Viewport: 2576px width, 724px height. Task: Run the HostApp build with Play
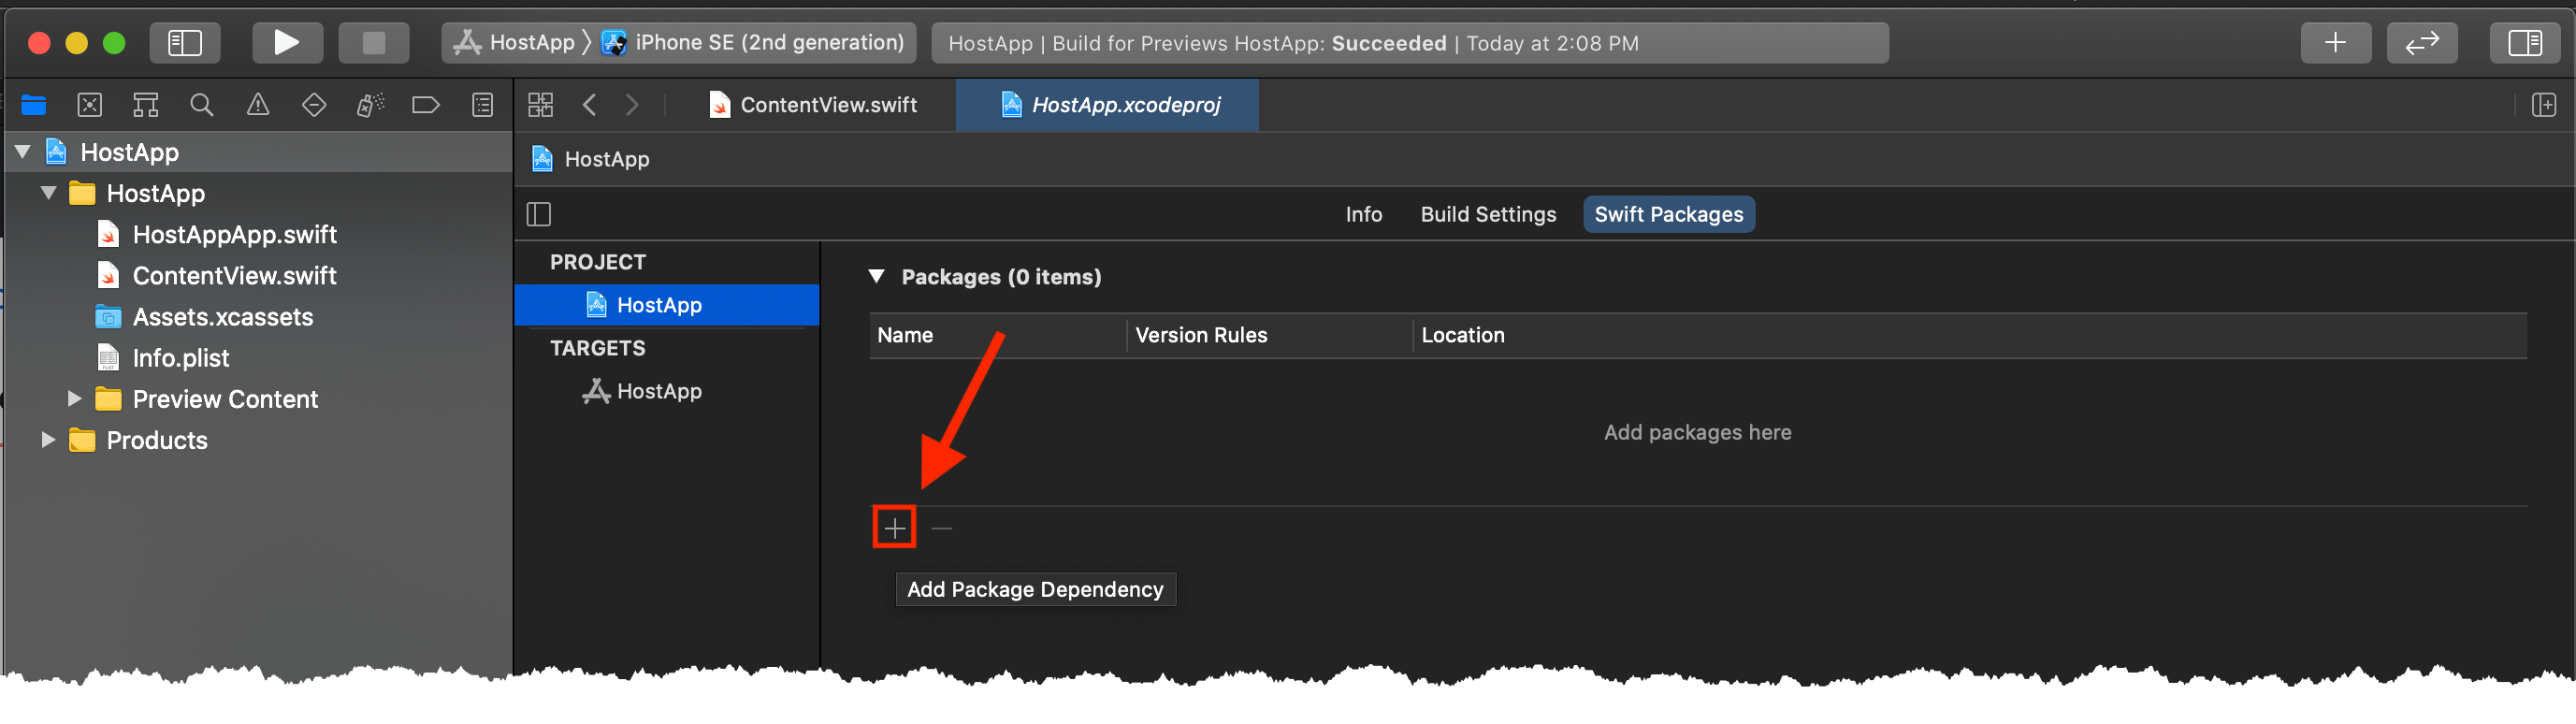(x=287, y=43)
